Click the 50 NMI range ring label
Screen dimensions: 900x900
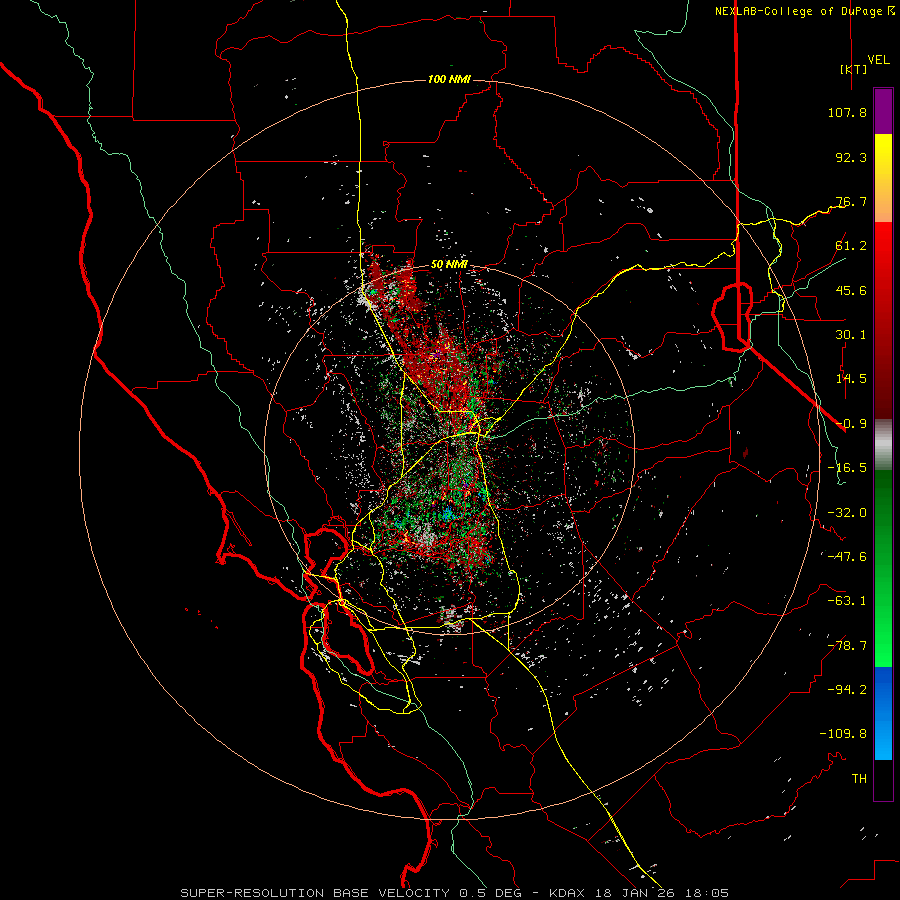(x=449, y=265)
